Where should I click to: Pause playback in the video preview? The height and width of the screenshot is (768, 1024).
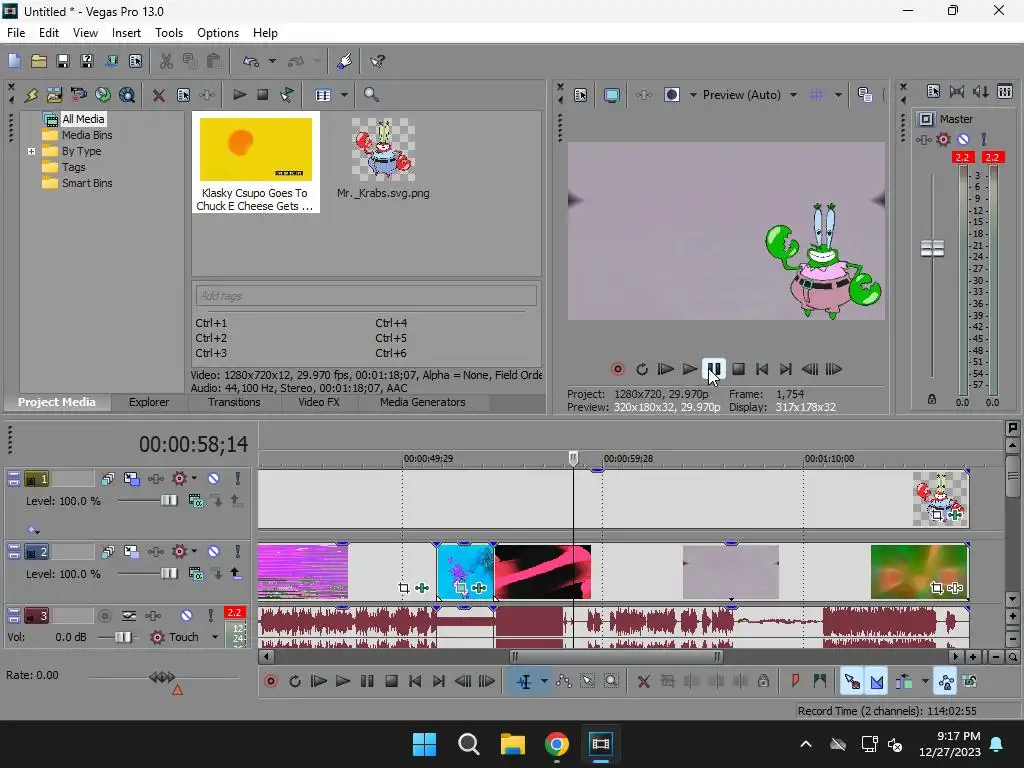(x=714, y=369)
